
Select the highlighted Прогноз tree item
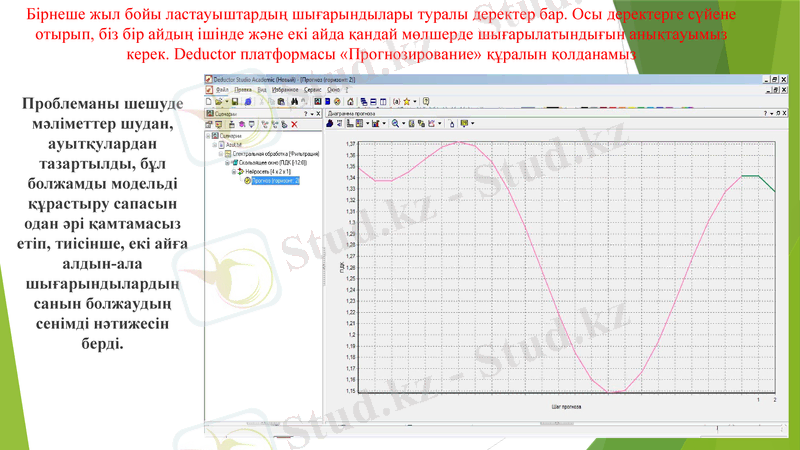276,181
